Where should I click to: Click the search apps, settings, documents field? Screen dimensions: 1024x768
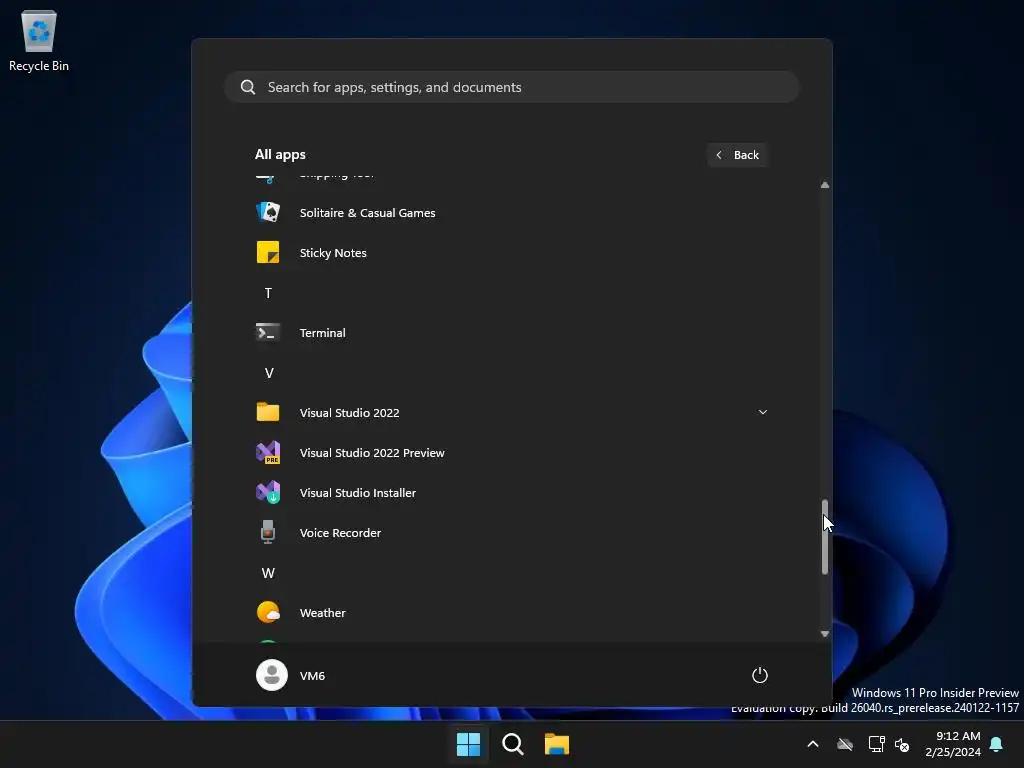(512, 88)
